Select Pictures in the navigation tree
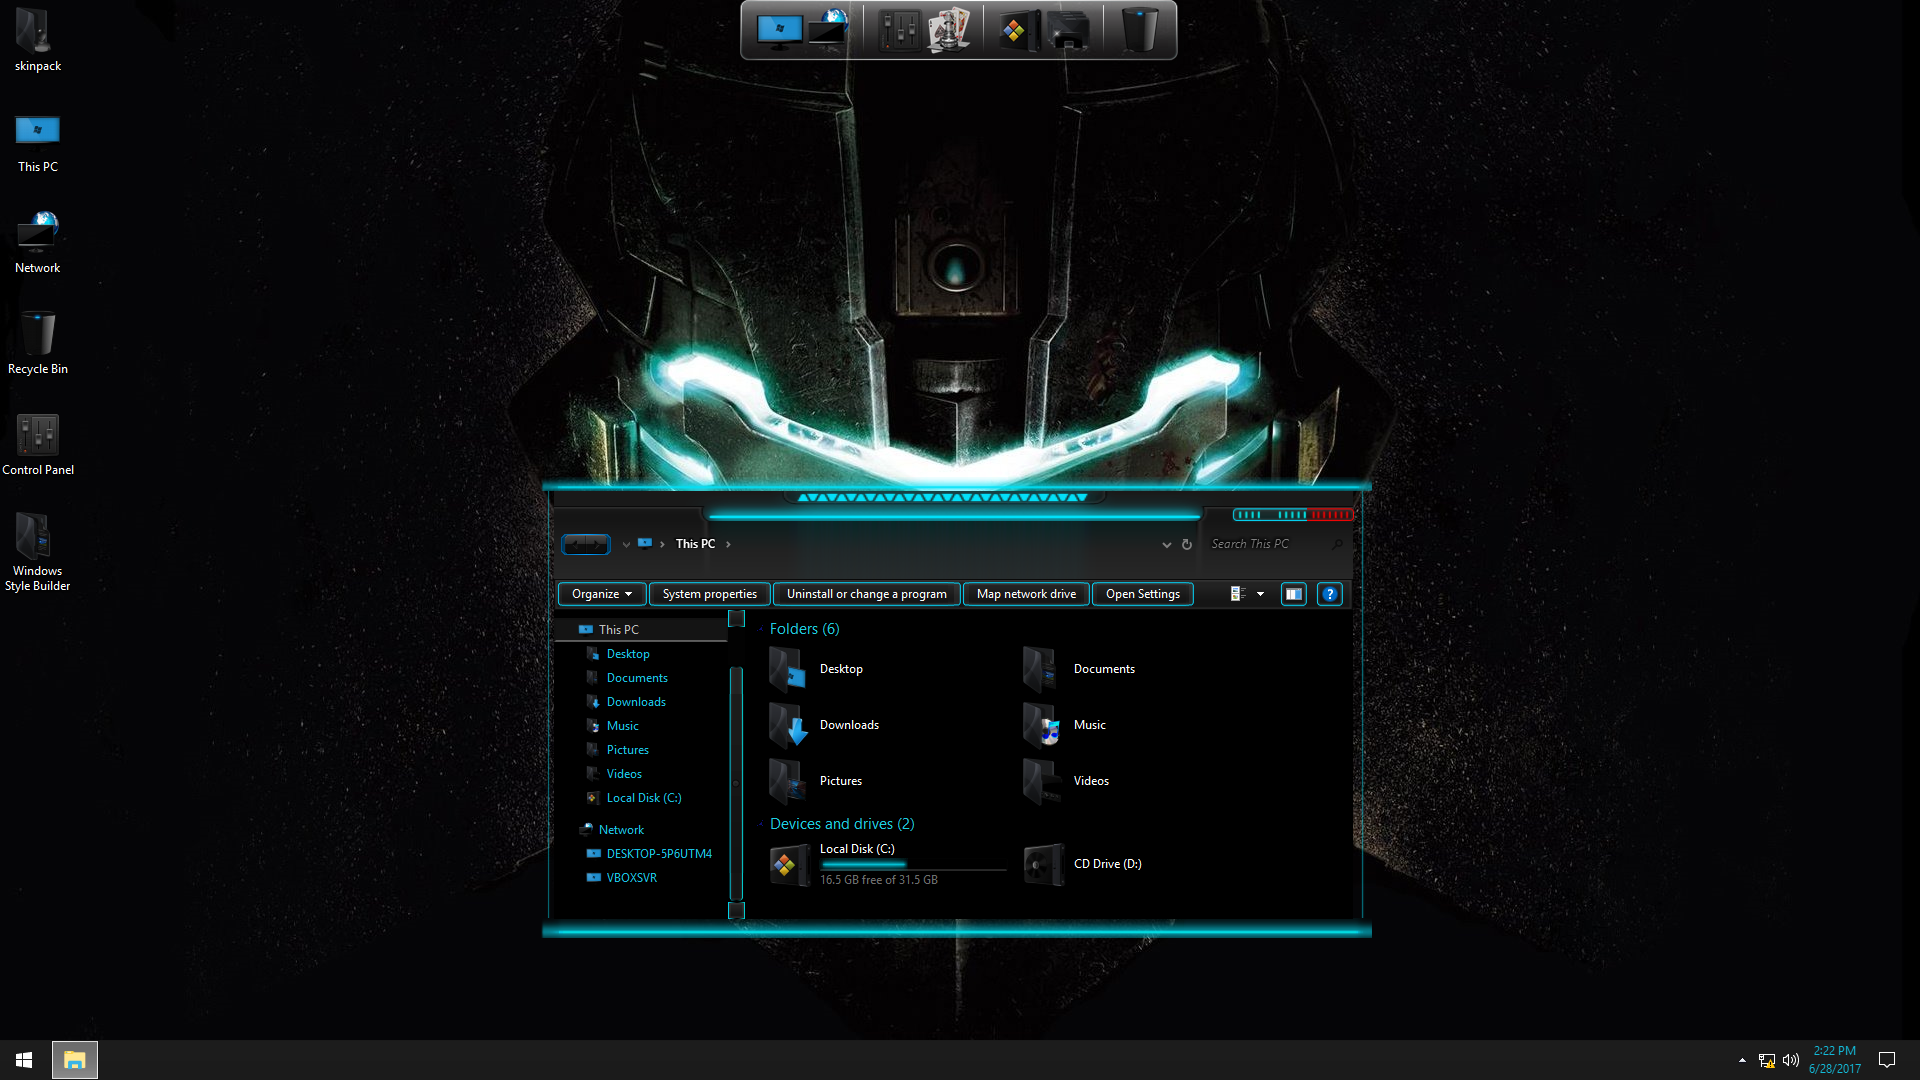 (x=627, y=750)
